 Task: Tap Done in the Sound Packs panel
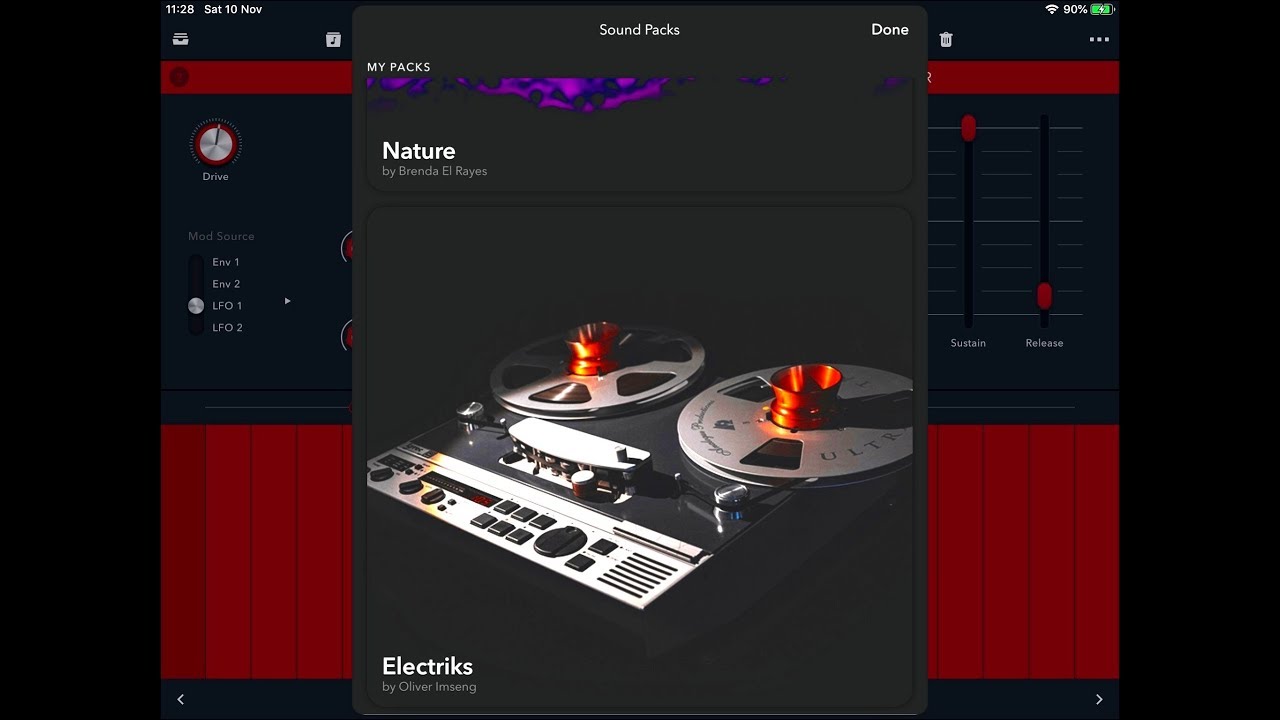[x=889, y=30]
